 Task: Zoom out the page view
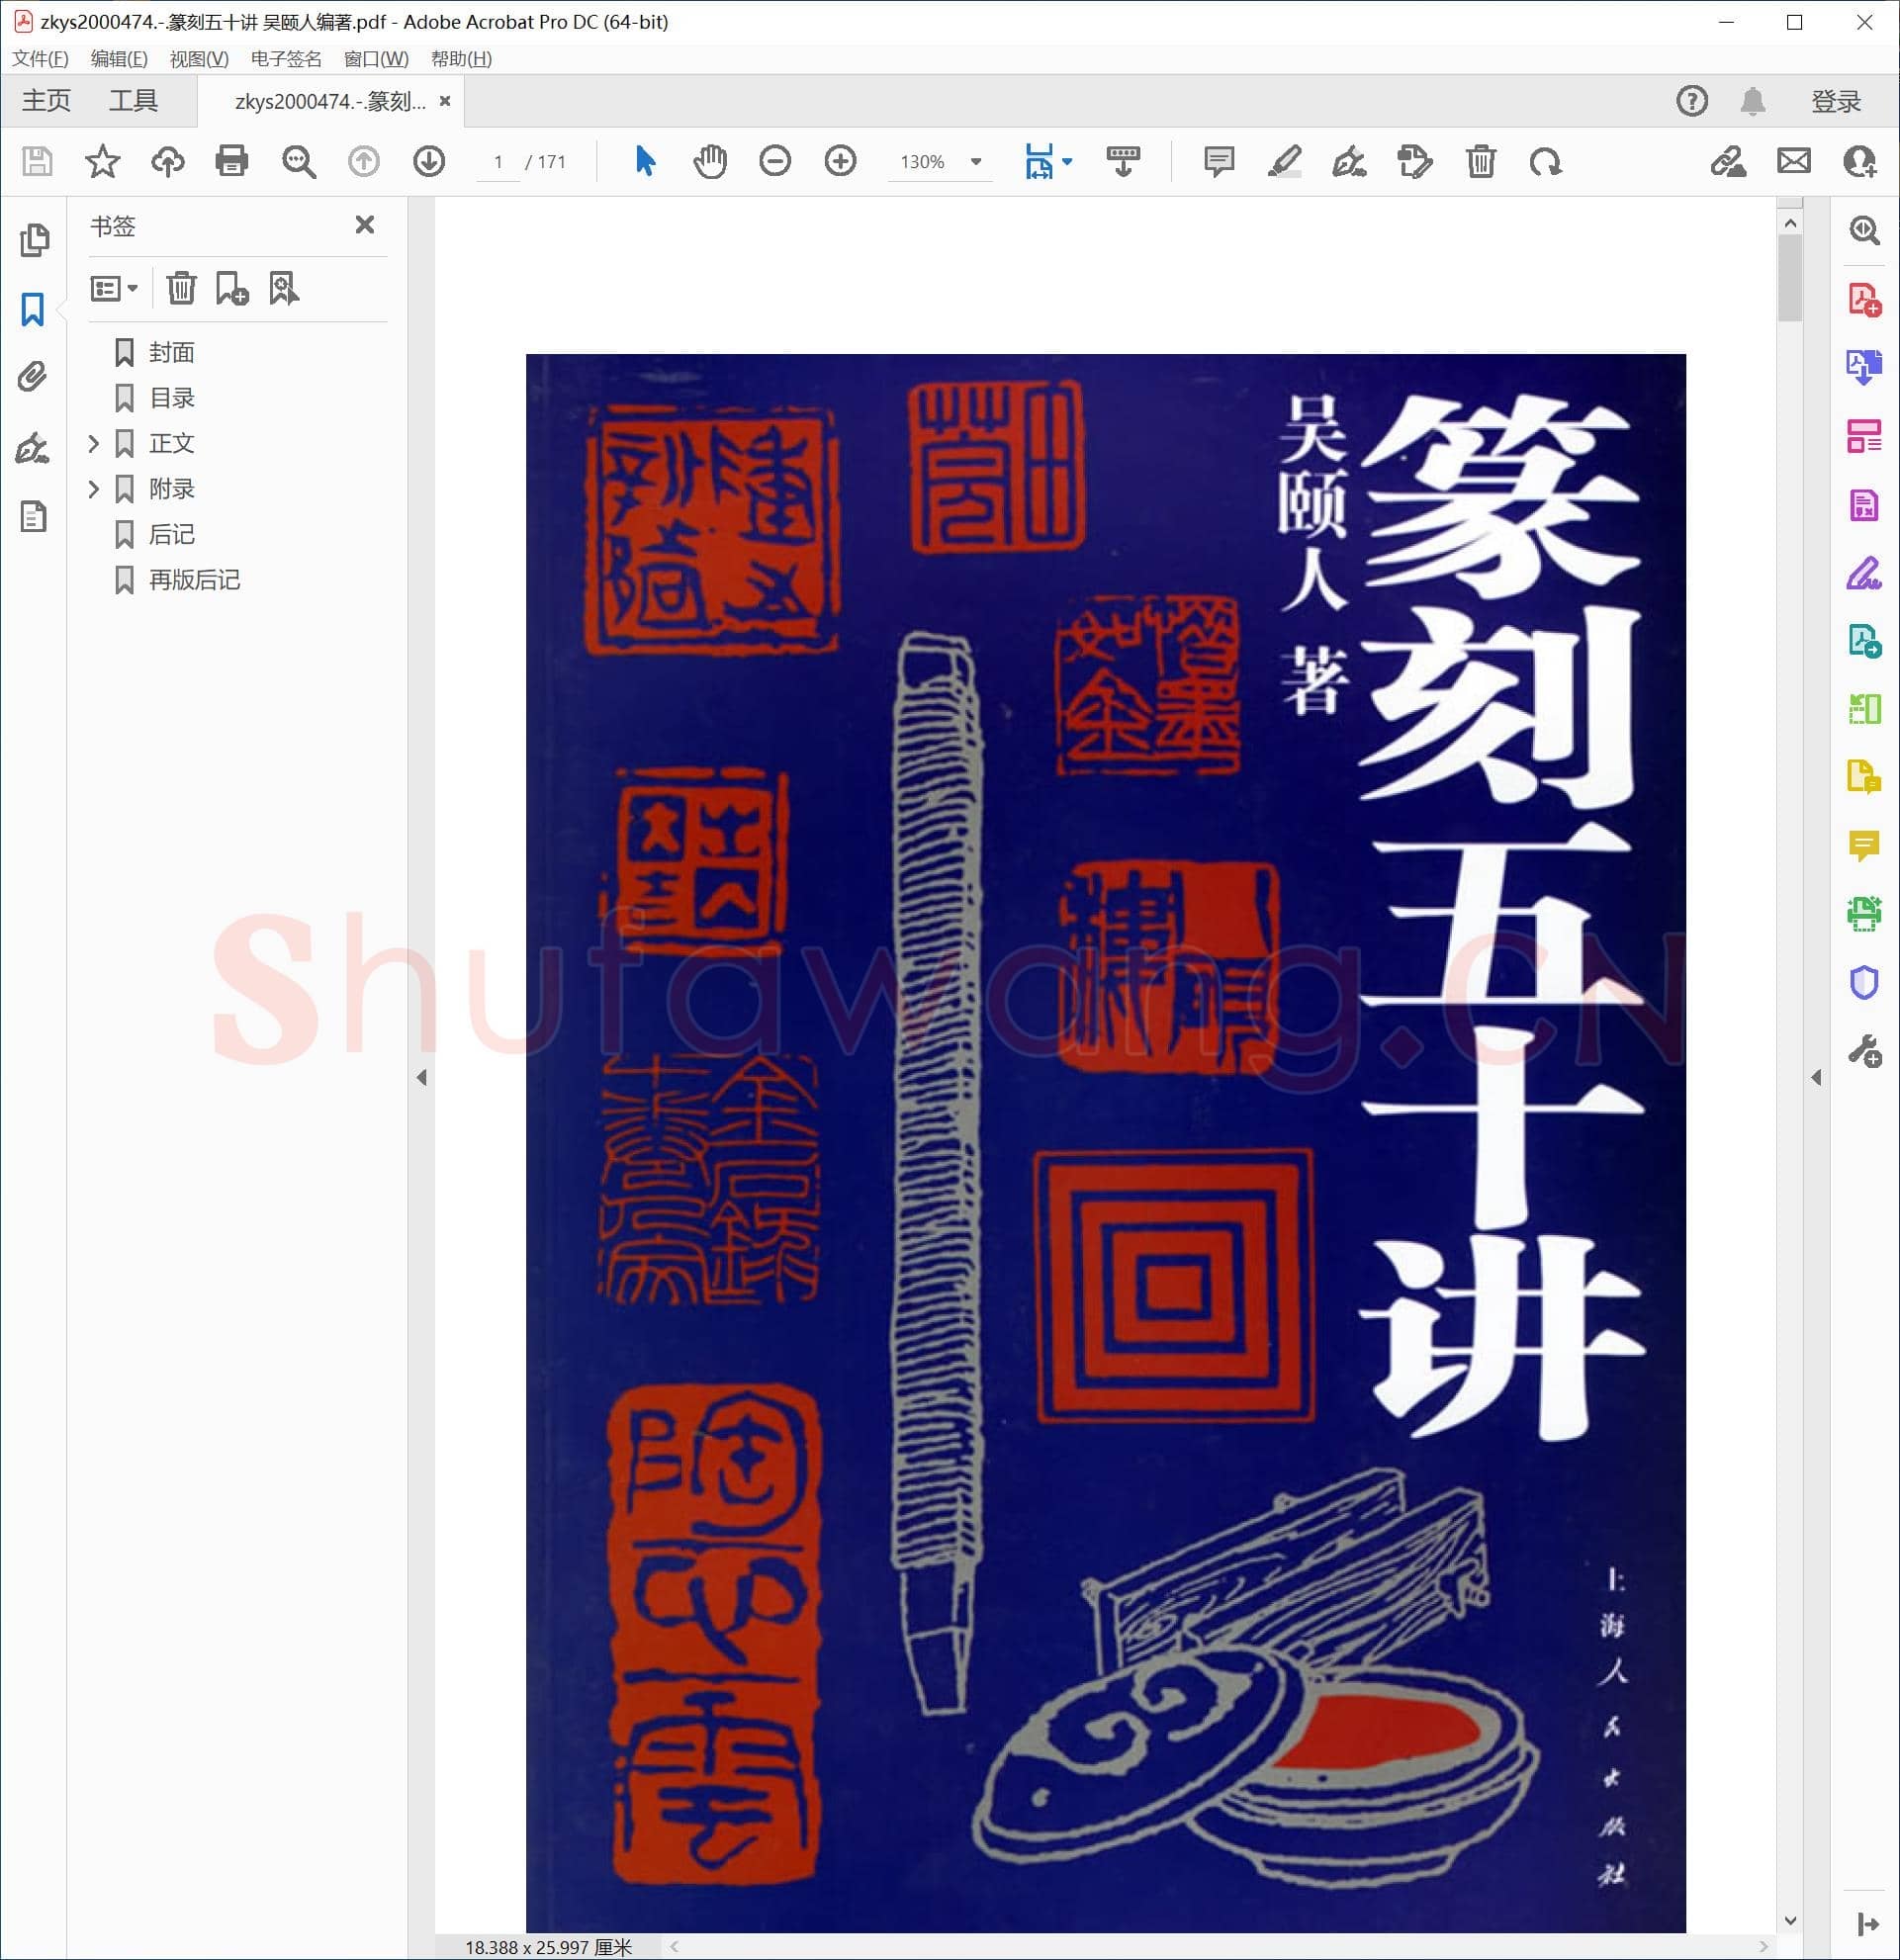coord(774,161)
